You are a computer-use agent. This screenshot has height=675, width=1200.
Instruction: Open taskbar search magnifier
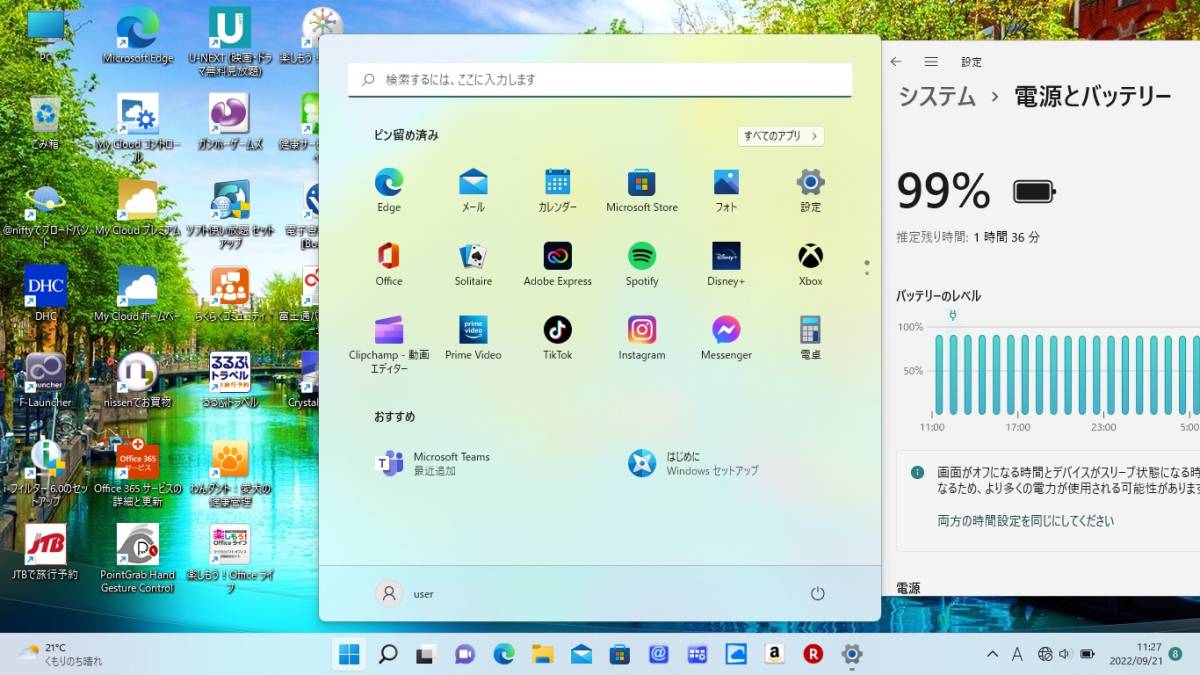click(x=388, y=654)
